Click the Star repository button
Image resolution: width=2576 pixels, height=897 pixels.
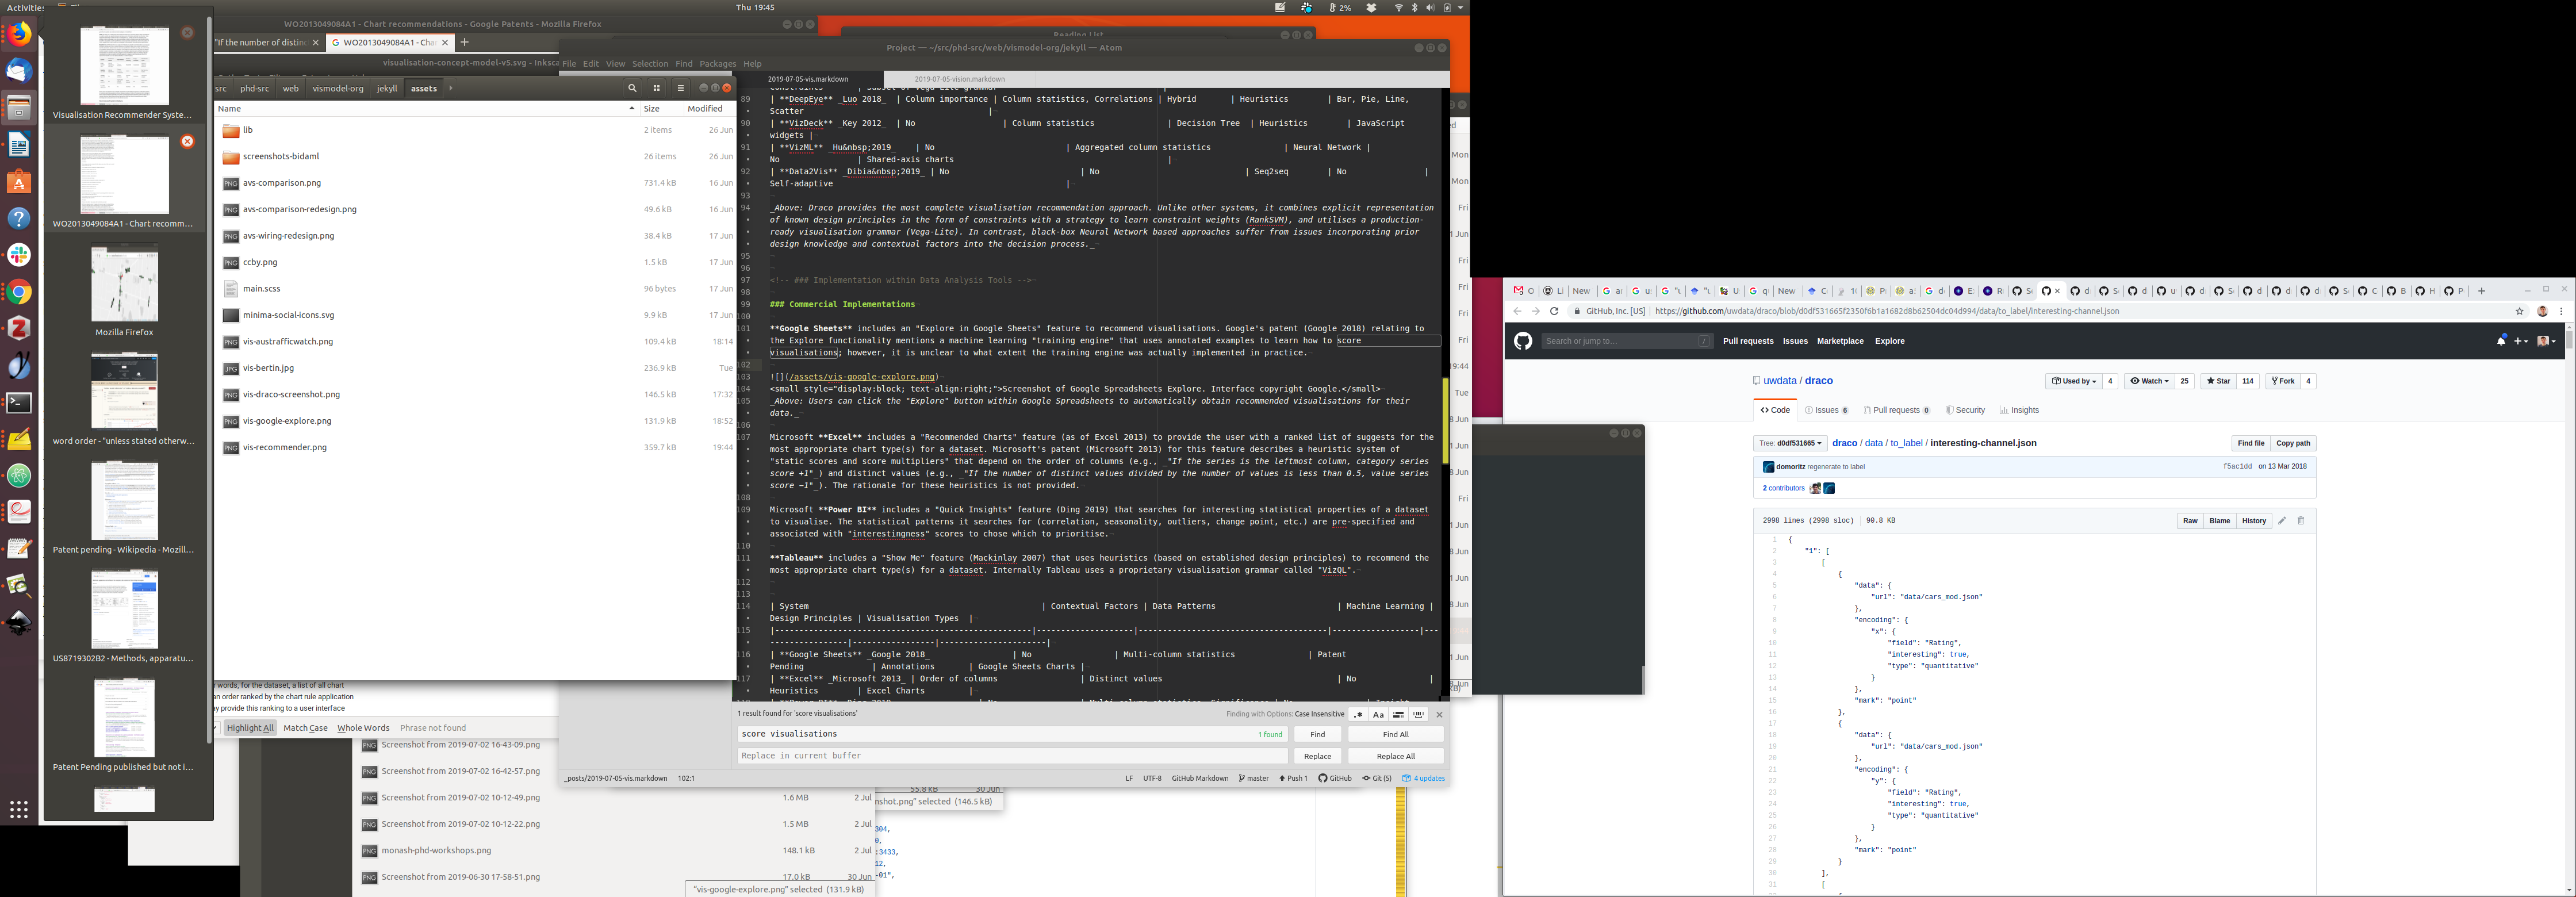pyautogui.click(x=2218, y=381)
